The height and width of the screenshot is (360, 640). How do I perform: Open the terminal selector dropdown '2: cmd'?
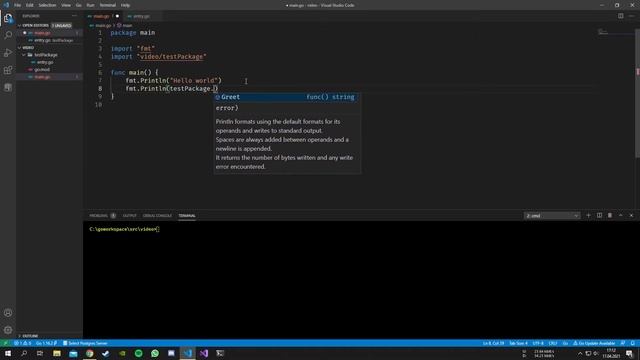pyautogui.click(x=552, y=216)
